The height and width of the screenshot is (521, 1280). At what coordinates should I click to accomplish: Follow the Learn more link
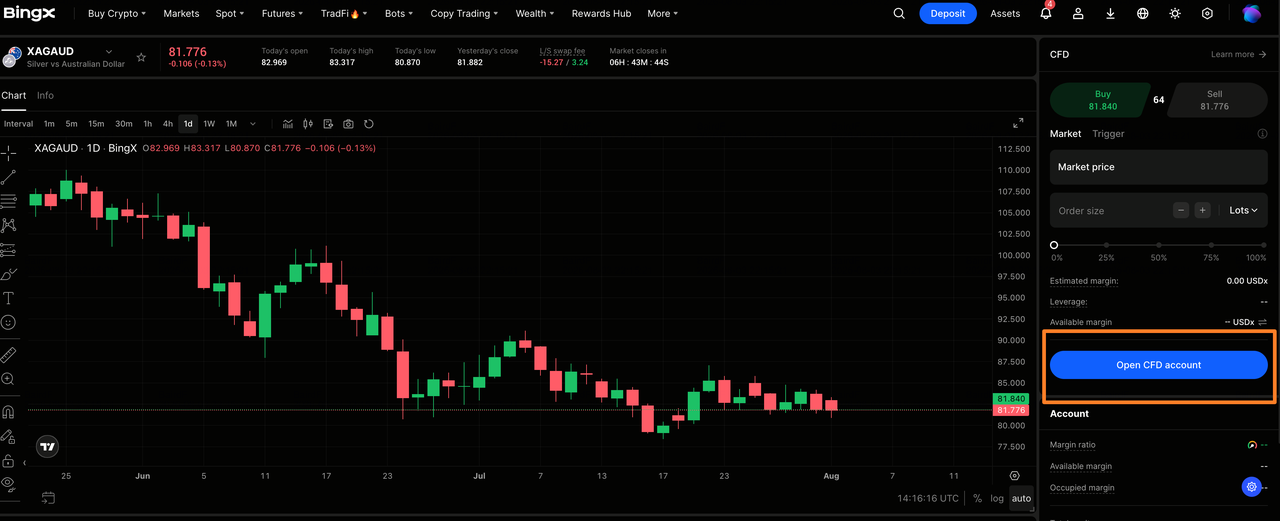1238,55
